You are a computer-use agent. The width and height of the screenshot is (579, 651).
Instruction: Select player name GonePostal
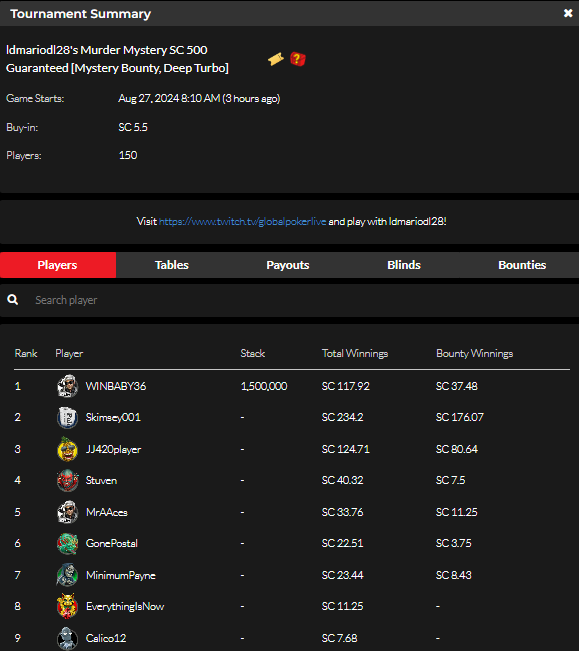(x=112, y=543)
